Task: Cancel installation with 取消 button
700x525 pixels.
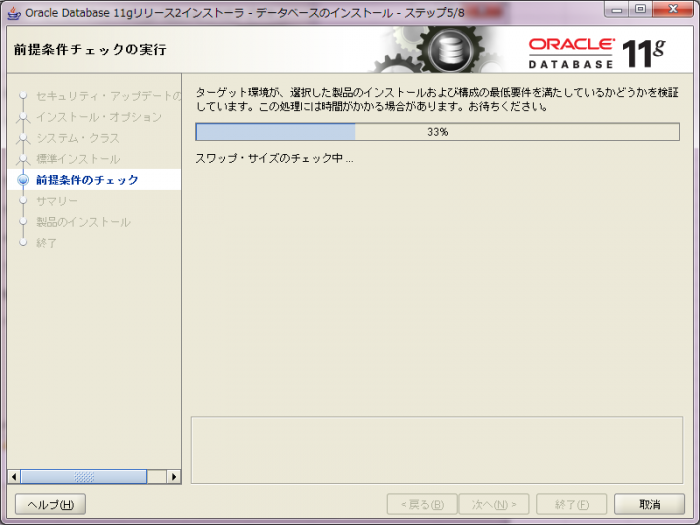Action: click(650, 504)
